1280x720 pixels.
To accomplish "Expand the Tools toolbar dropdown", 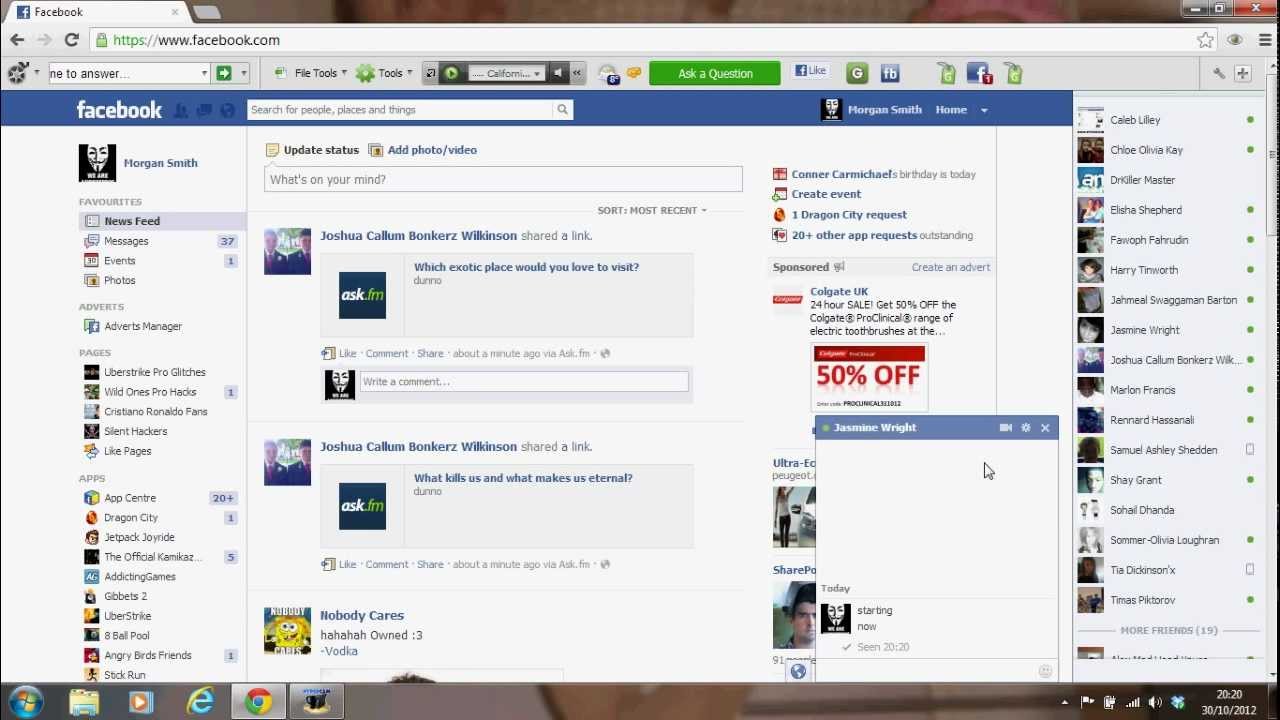I will [x=409, y=73].
